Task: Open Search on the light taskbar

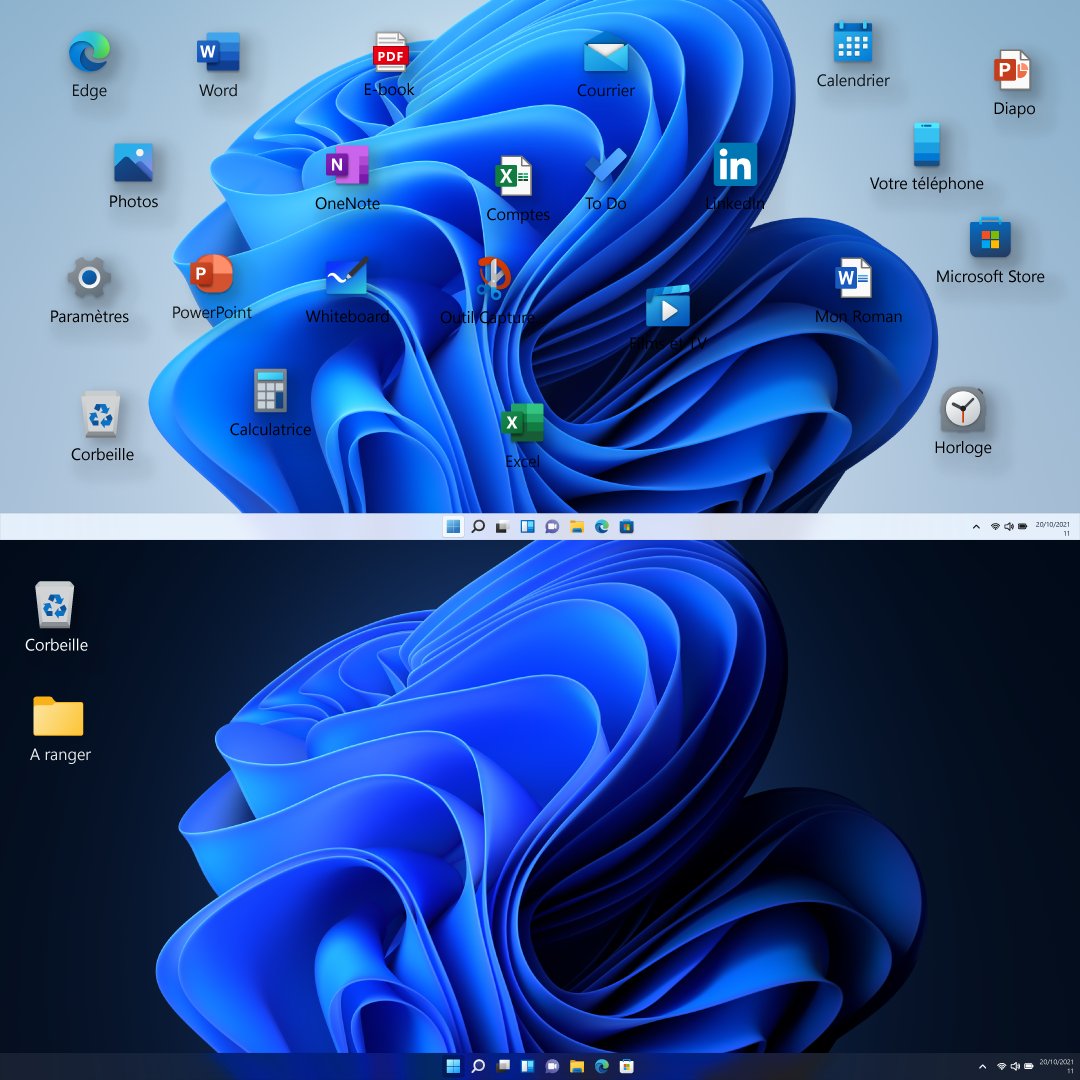Action: click(477, 527)
